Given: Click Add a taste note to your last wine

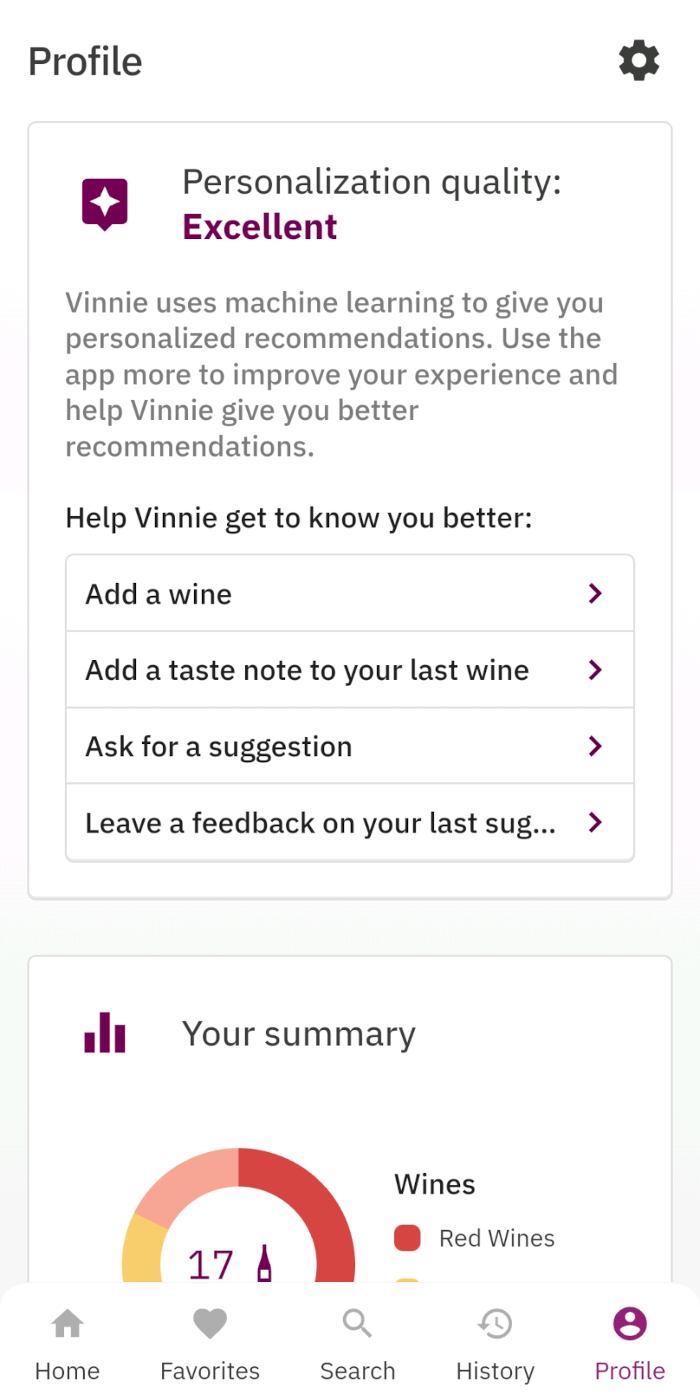Looking at the screenshot, I should click(303, 670).
